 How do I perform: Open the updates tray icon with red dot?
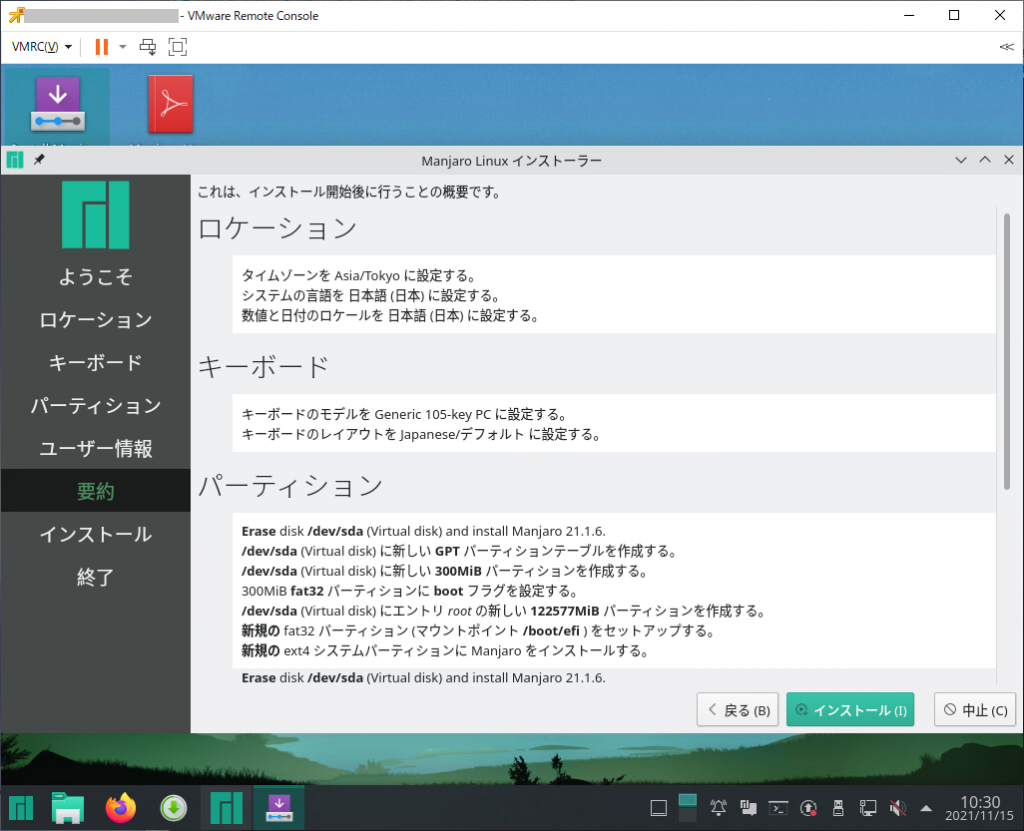pos(808,809)
